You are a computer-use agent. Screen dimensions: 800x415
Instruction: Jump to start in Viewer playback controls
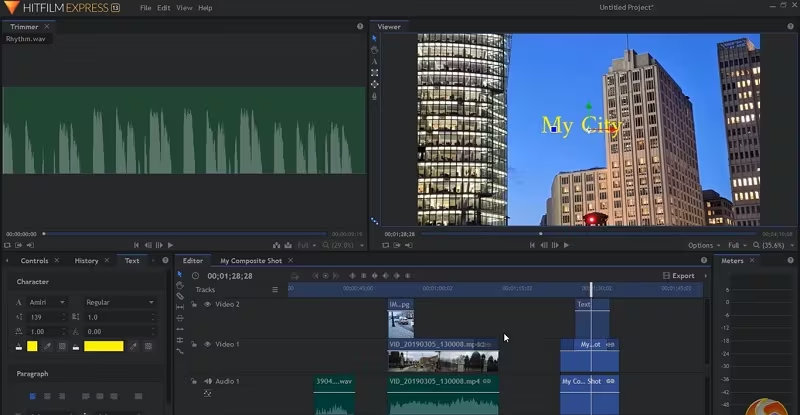(x=532, y=245)
